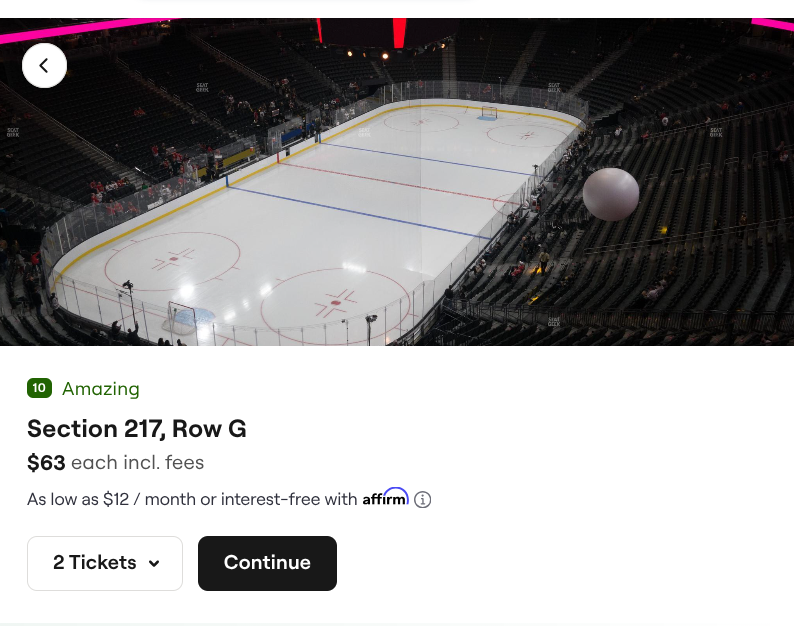The width and height of the screenshot is (794, 626).
Task: Click the gray sphere in the seat view
Action: tap(610, 194)
